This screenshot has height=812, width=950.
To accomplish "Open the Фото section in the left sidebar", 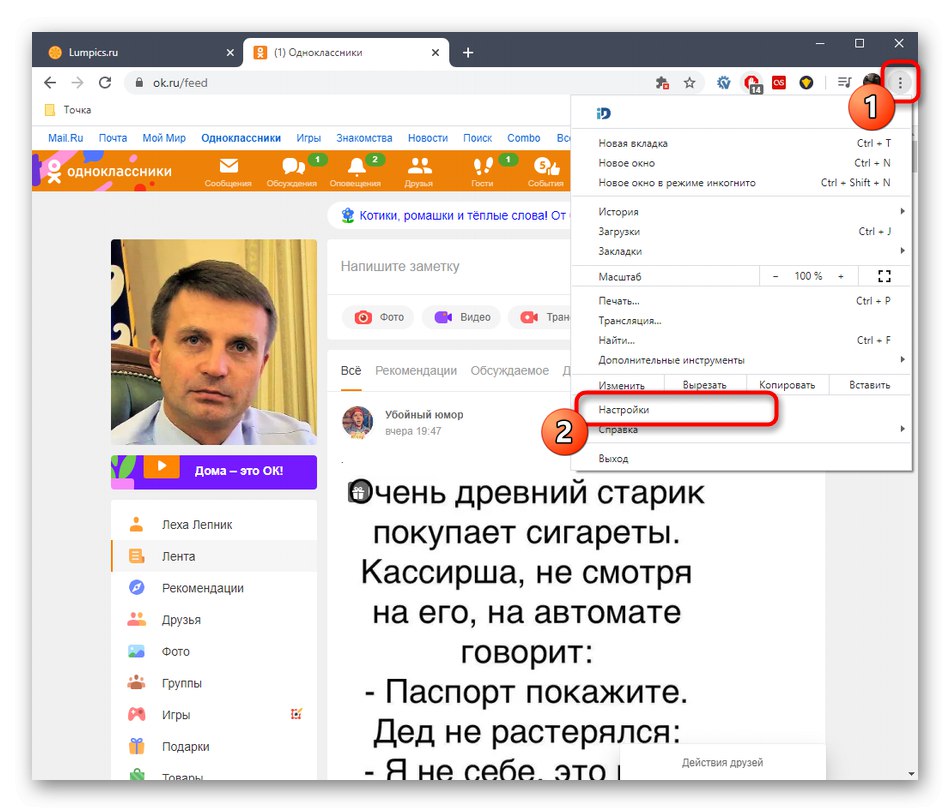I will tap(174, 651).
